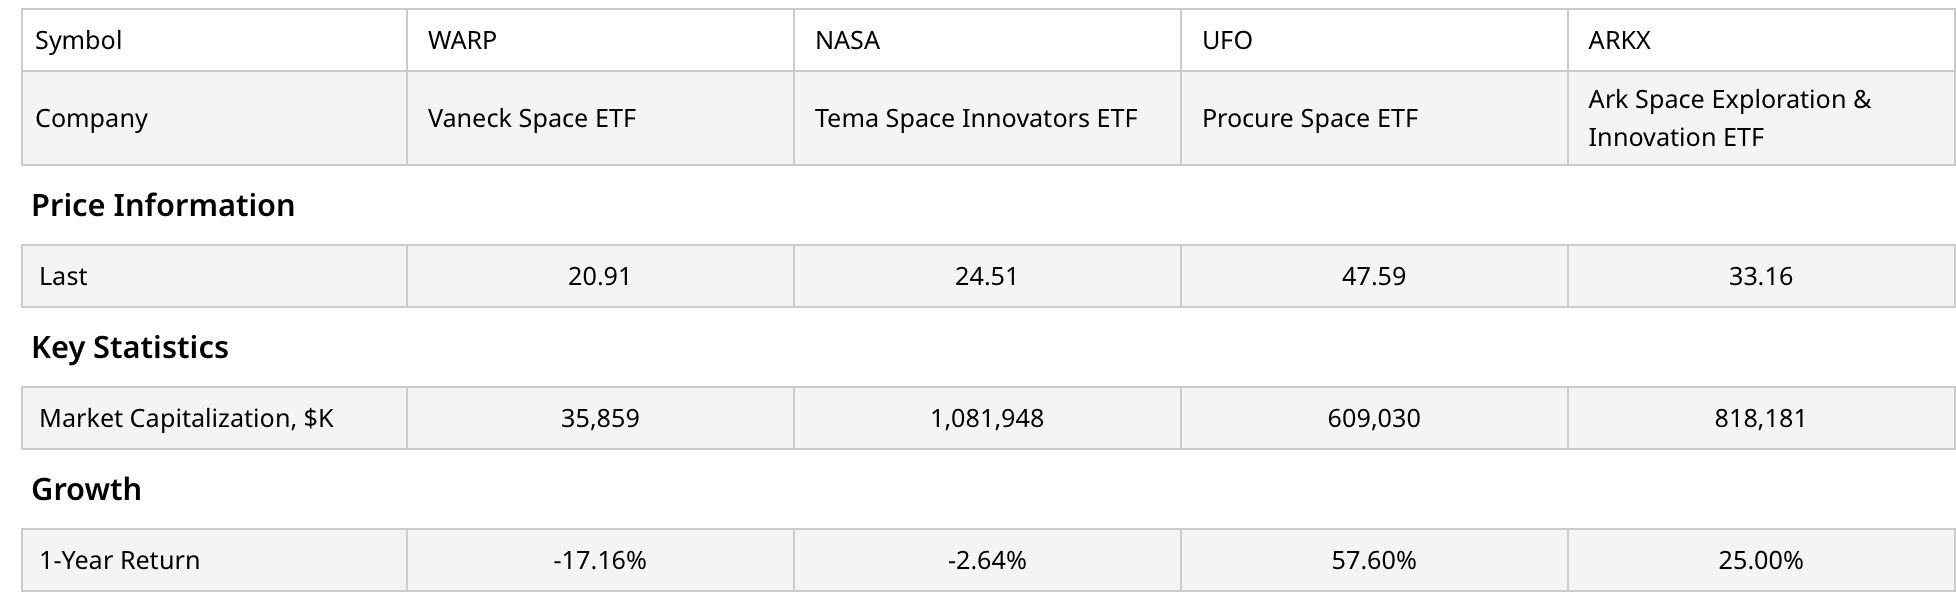Click WARP 1-Year Return -17.16%
This screenshot has width=1956, height=614.
pos(599,560)
